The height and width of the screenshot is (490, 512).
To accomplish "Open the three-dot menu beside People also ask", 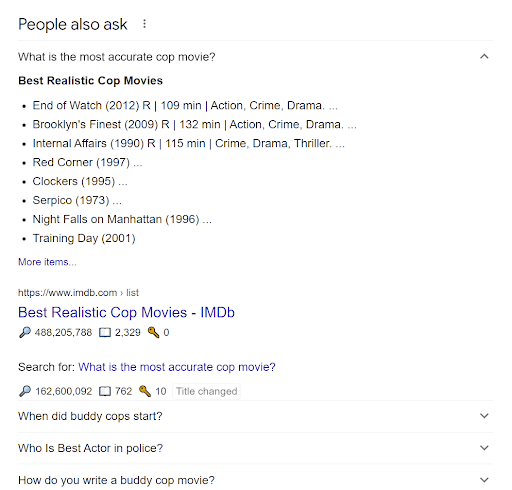I will tap(144, 24).
